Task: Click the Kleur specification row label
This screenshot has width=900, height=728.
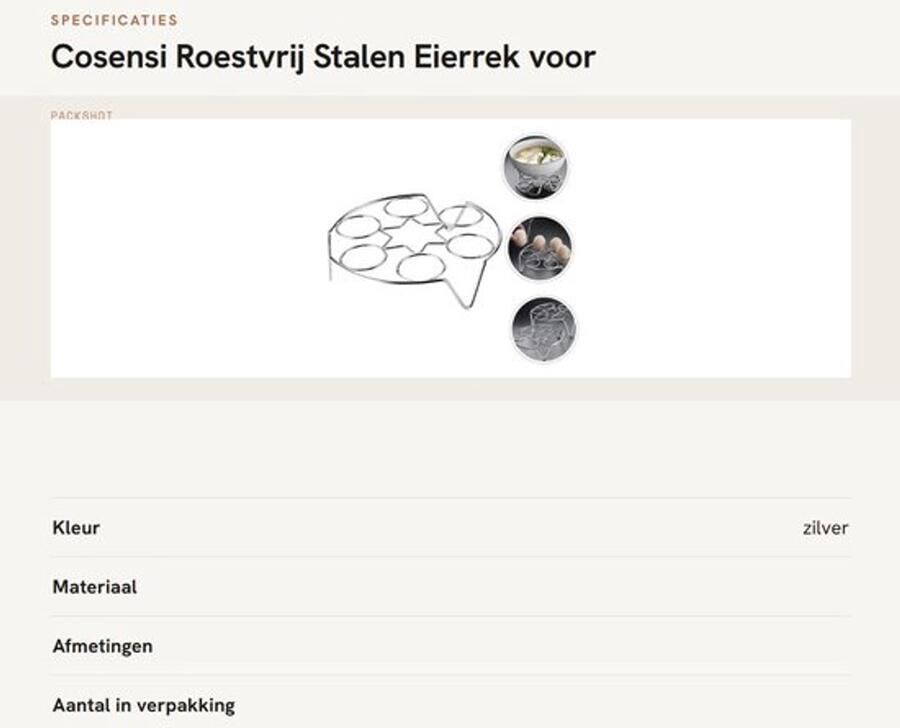Action: (76, 528)
